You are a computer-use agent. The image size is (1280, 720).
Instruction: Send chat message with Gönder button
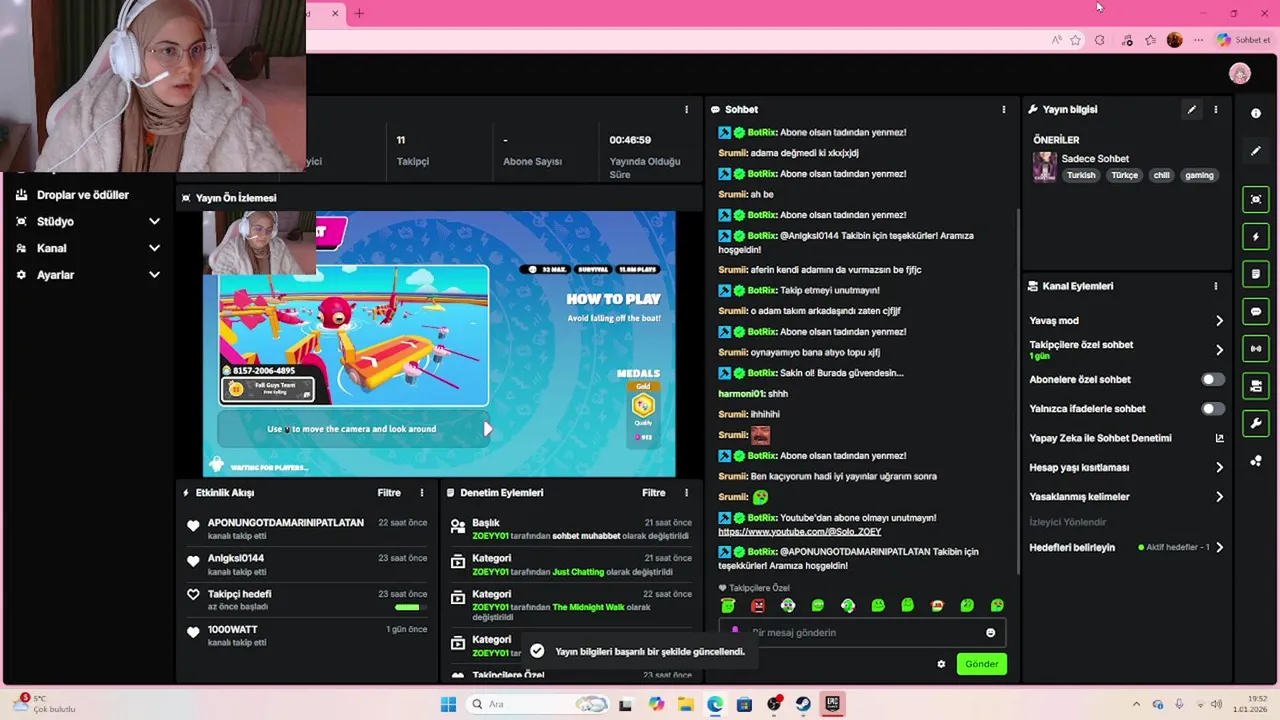[981, 664]
